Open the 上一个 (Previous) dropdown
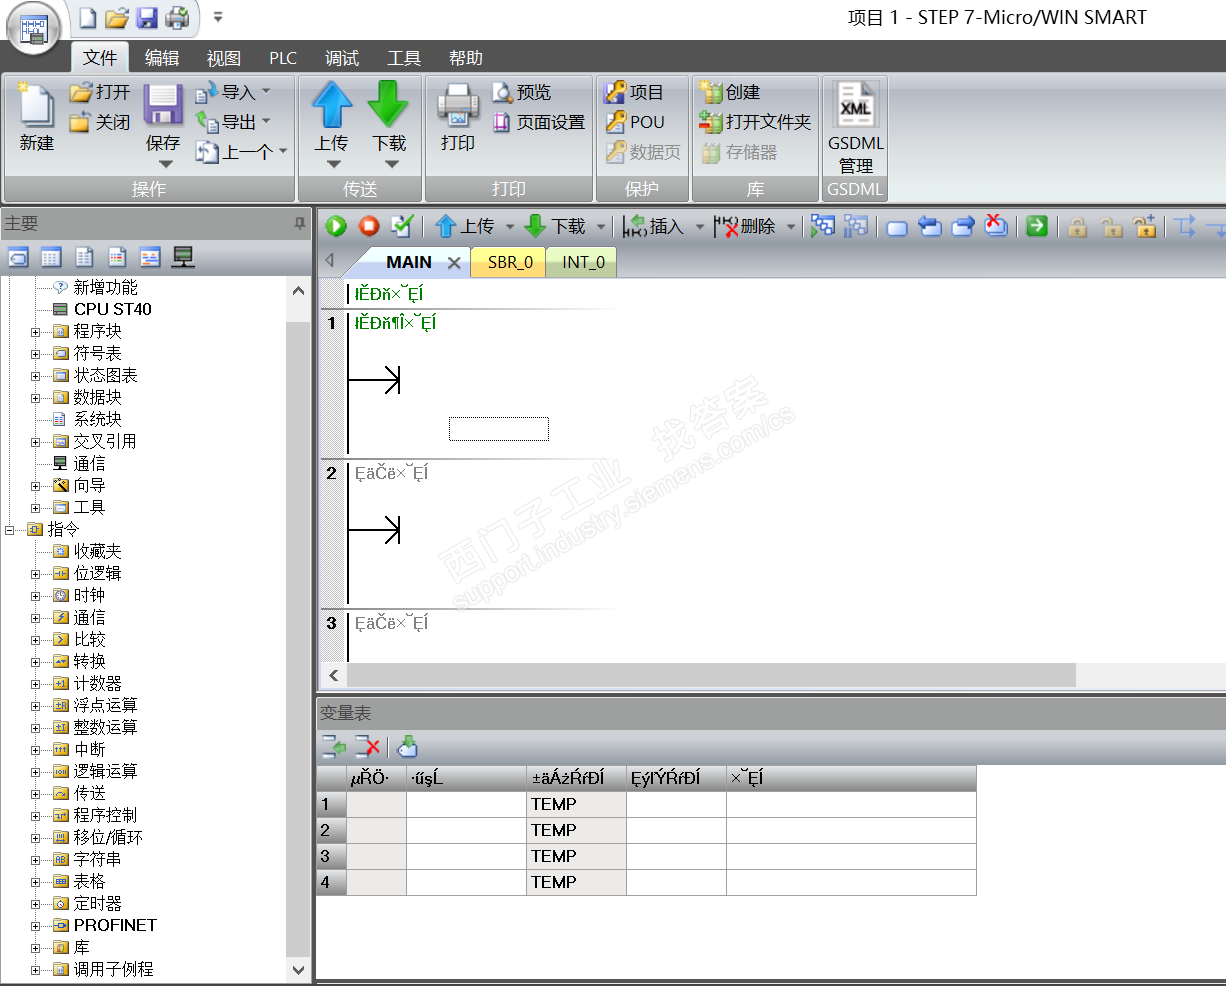Viewport: 1226px width, 986px height. coord(283,152)
